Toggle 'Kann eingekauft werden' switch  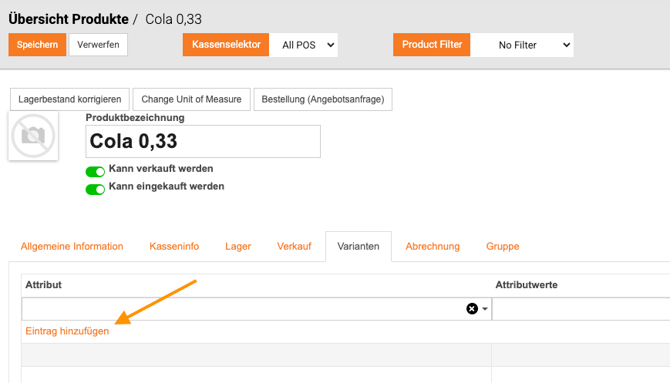click(x=95, y=189)
